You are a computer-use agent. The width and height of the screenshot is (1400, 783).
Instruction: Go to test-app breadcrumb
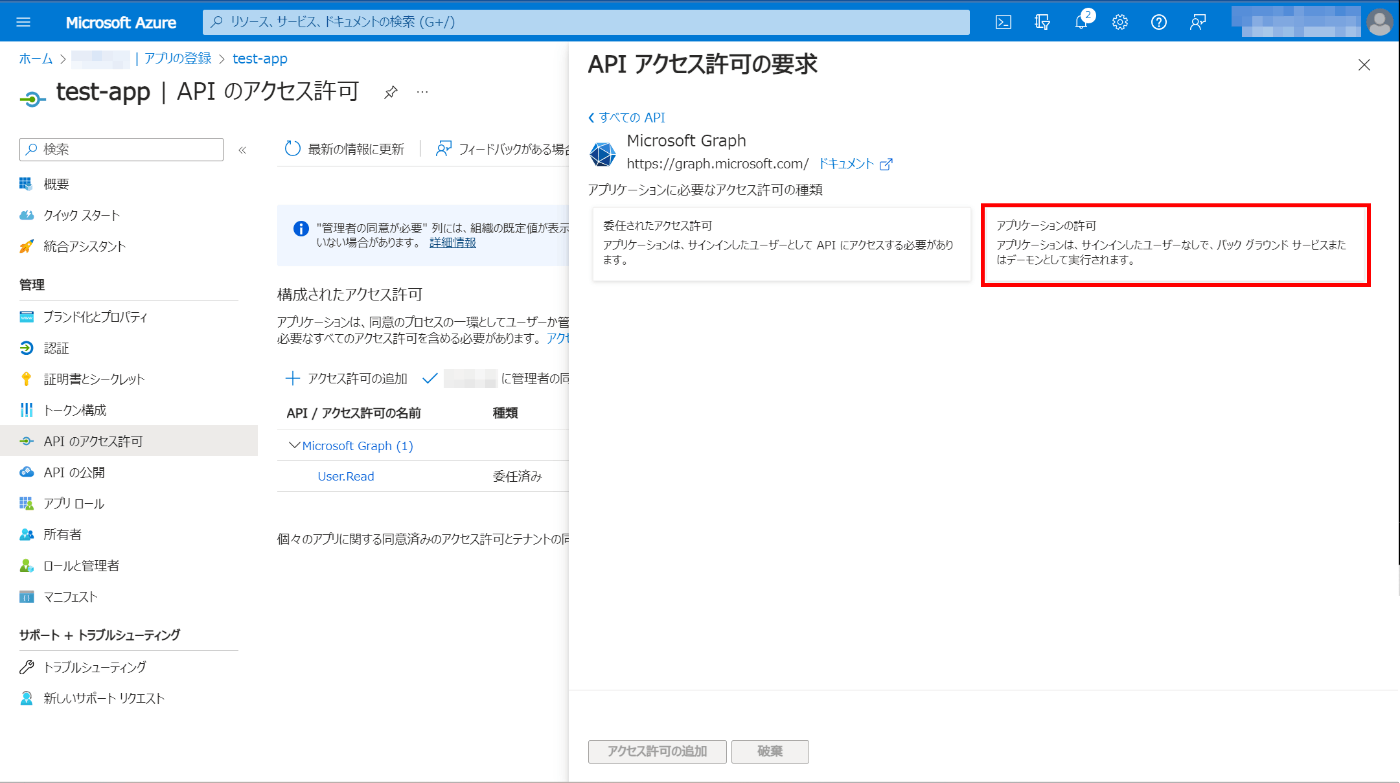click(x=260, y=59)
